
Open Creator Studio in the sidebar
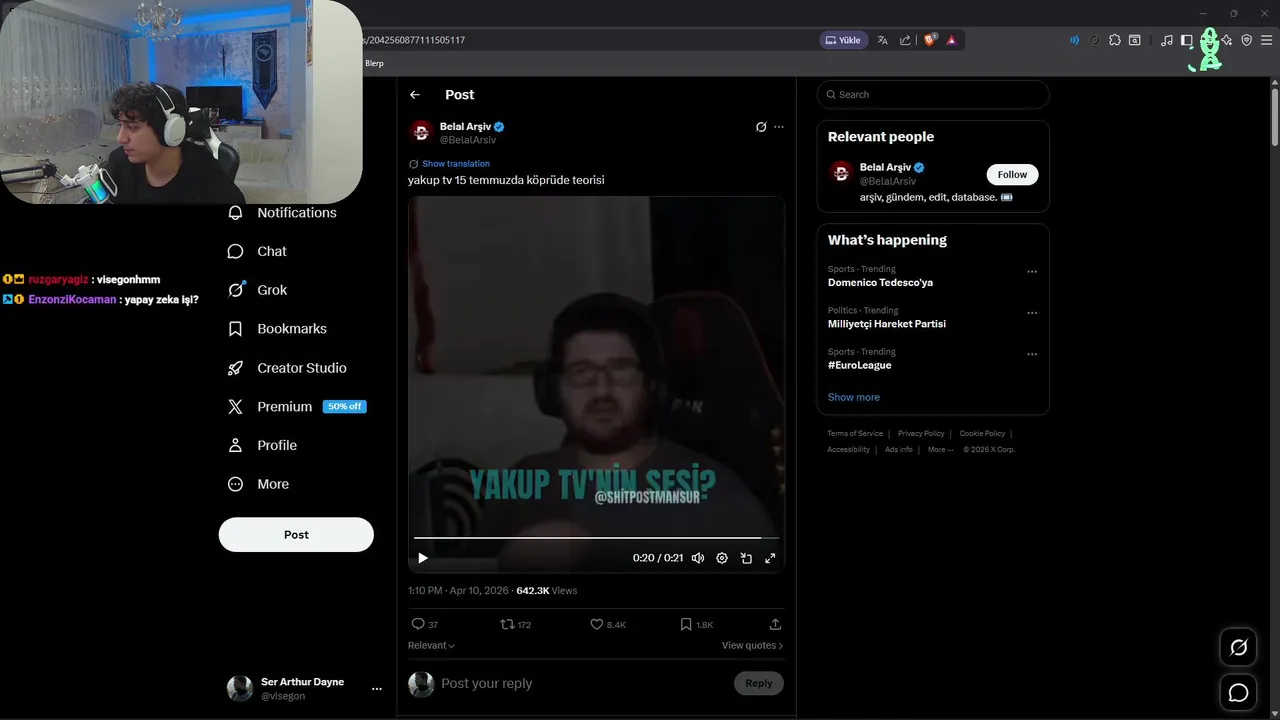(x=287, y=368)
